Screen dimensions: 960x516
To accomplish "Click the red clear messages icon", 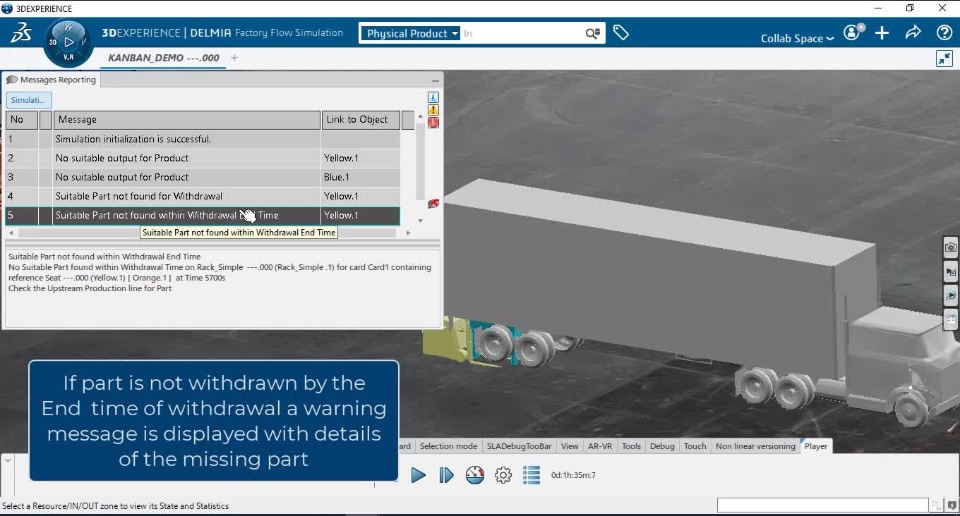I will [x=433, y=203].
